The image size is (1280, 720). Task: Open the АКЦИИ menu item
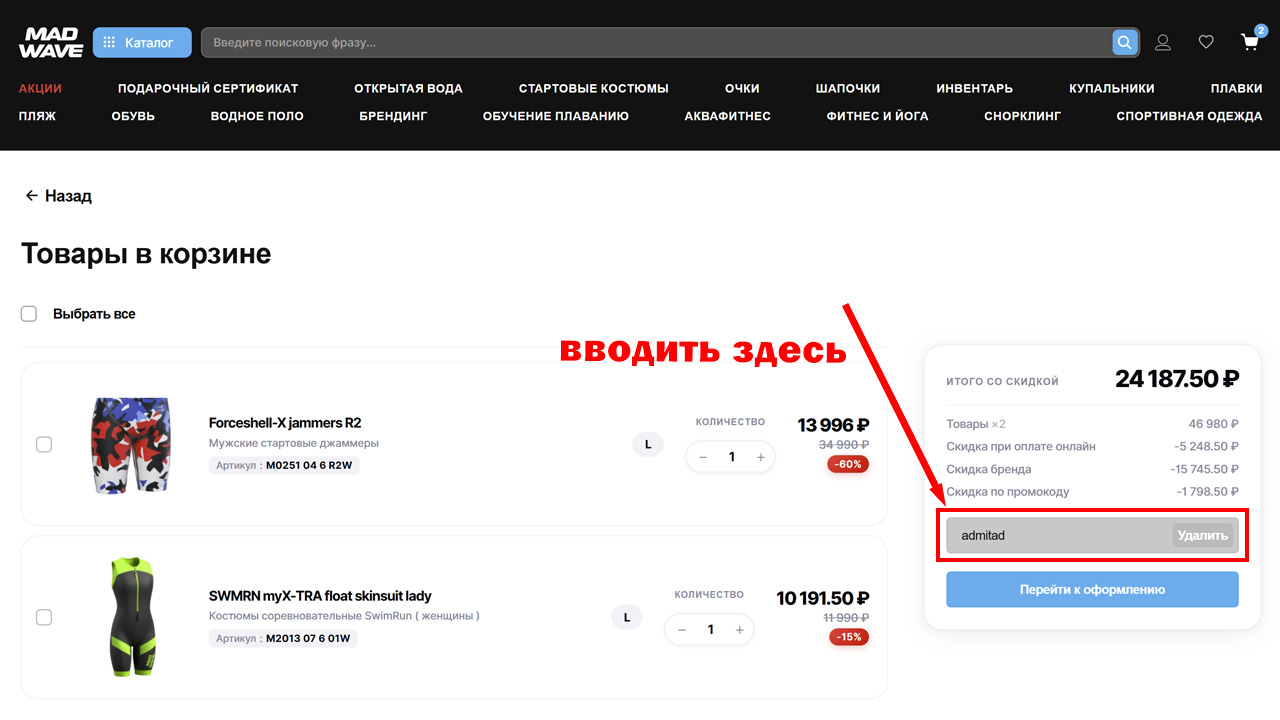pos(40,88)
